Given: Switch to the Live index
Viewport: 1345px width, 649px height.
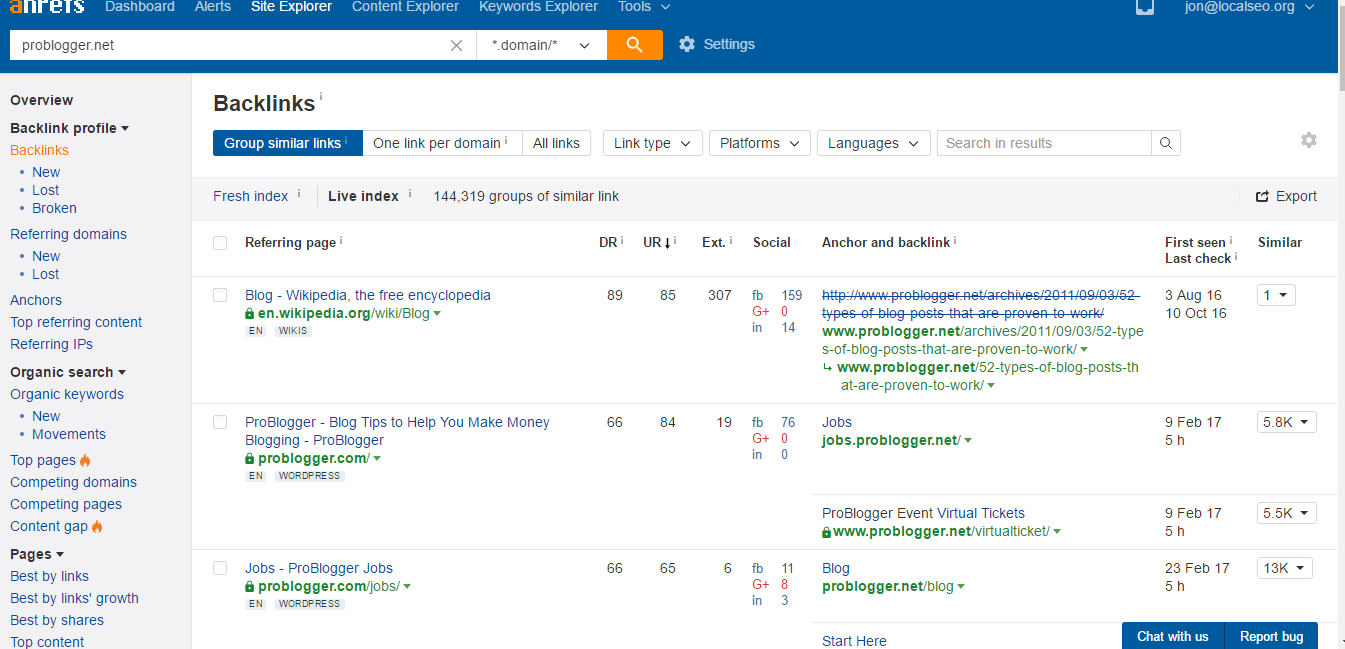Looking at the screenshot, I should 363,196.
